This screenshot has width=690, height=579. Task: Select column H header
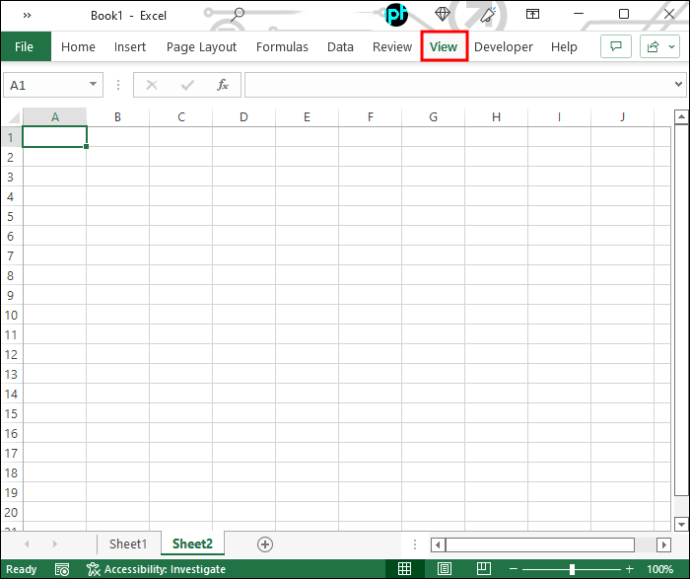[x=496, y=117]
